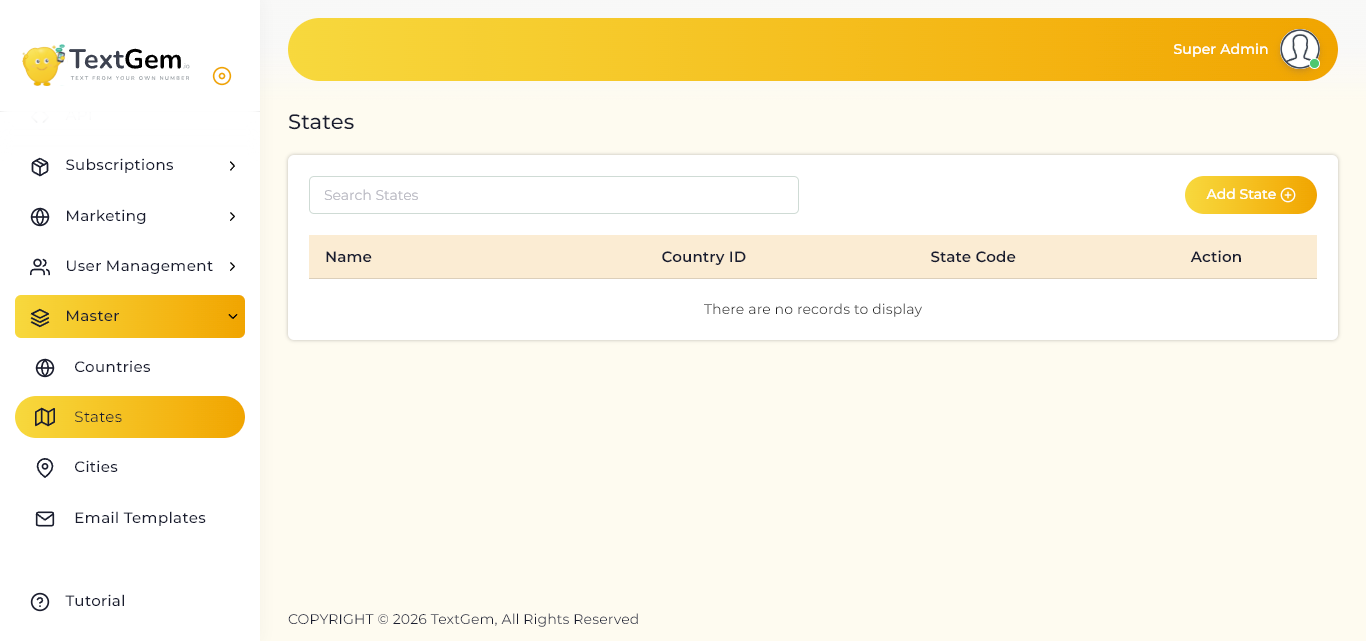Click 'There are no records to display' text
The height and width of the screenshot is (641, 1366).
pyautogui.click(x=813, y=309)
